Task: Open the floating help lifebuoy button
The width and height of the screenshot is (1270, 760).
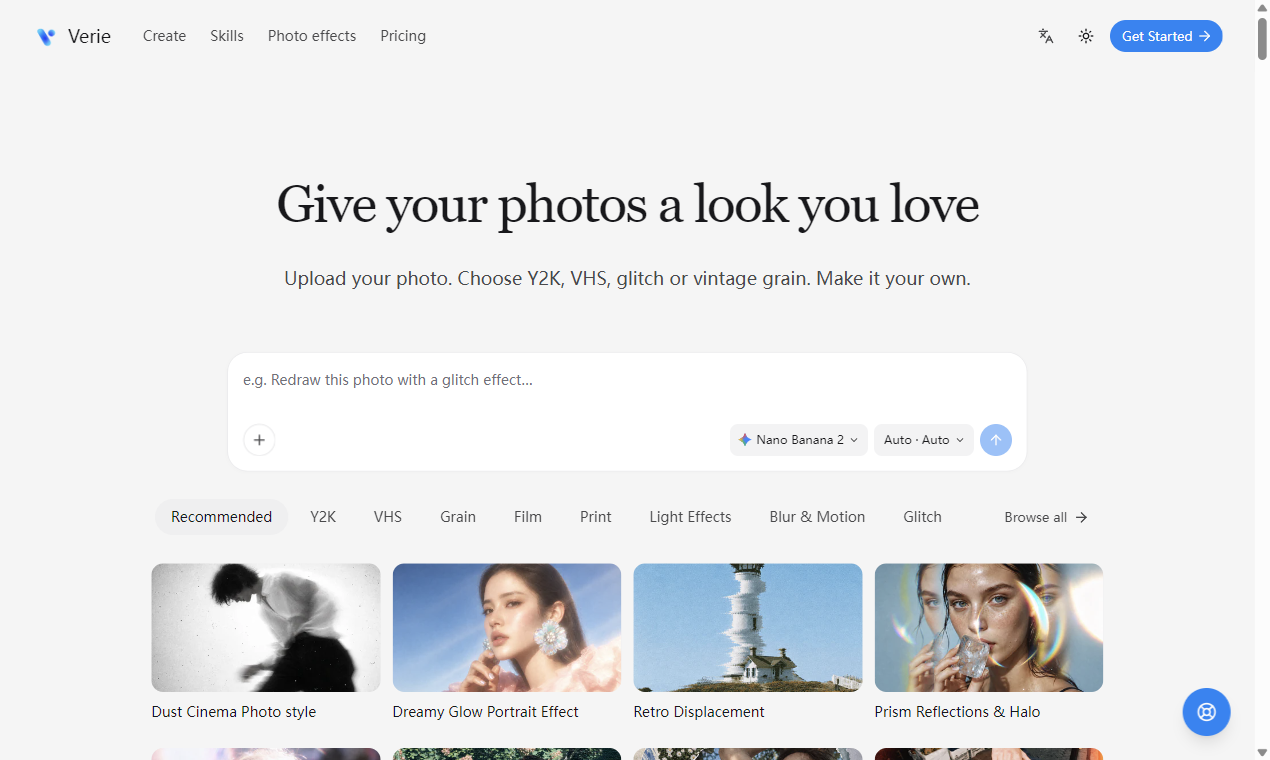Action: pos(1207,712)
